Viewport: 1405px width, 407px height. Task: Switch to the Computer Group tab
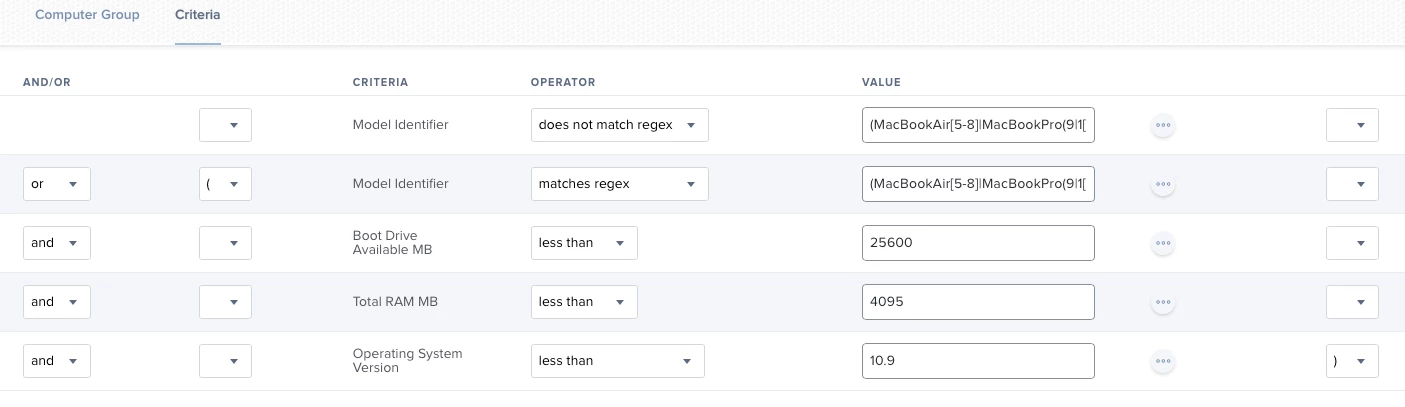point(87,16)
